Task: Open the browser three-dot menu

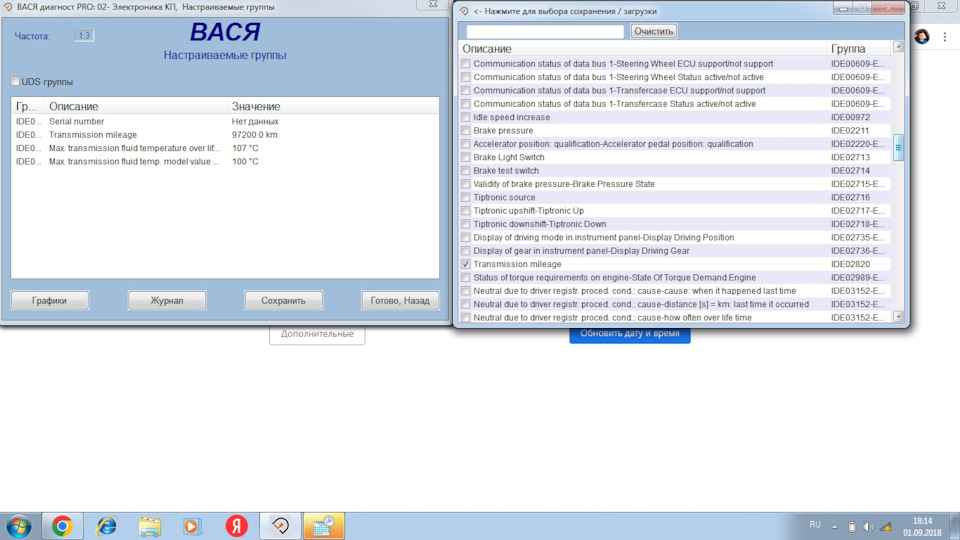Action: (945, 37)
